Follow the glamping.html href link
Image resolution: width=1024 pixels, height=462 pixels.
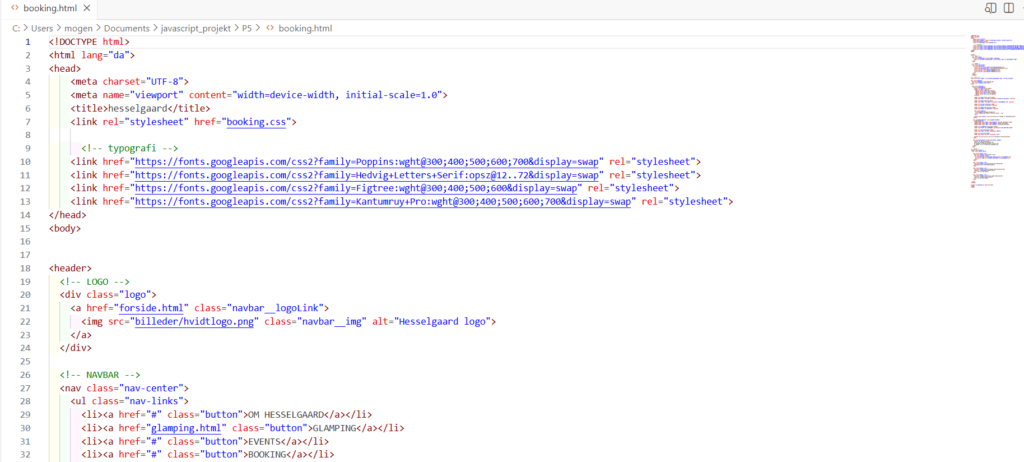point(188,429)
